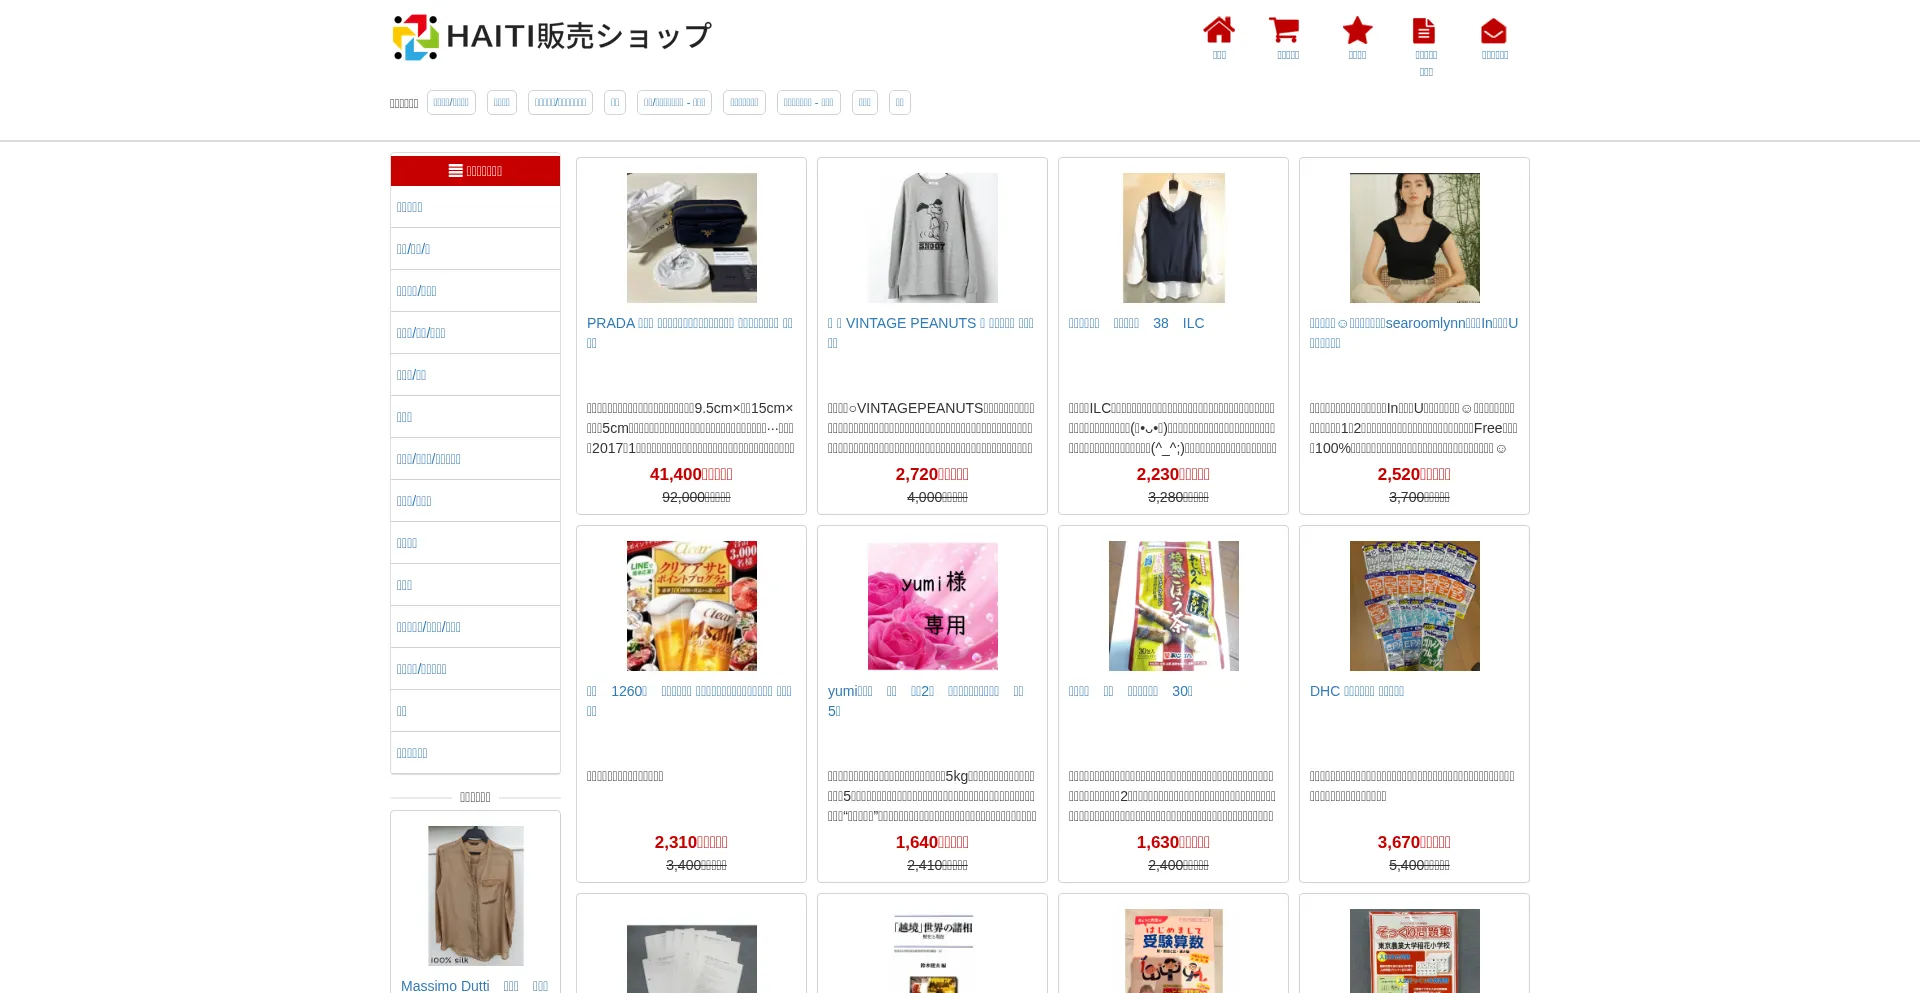Open the black top model photo
Screen dimensions: 1920x993
[1414, 238]
